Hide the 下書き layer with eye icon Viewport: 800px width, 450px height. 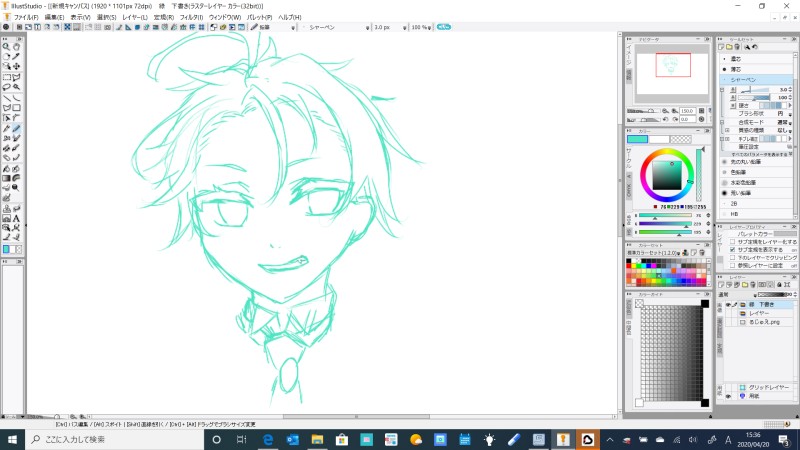click(728, 305)
